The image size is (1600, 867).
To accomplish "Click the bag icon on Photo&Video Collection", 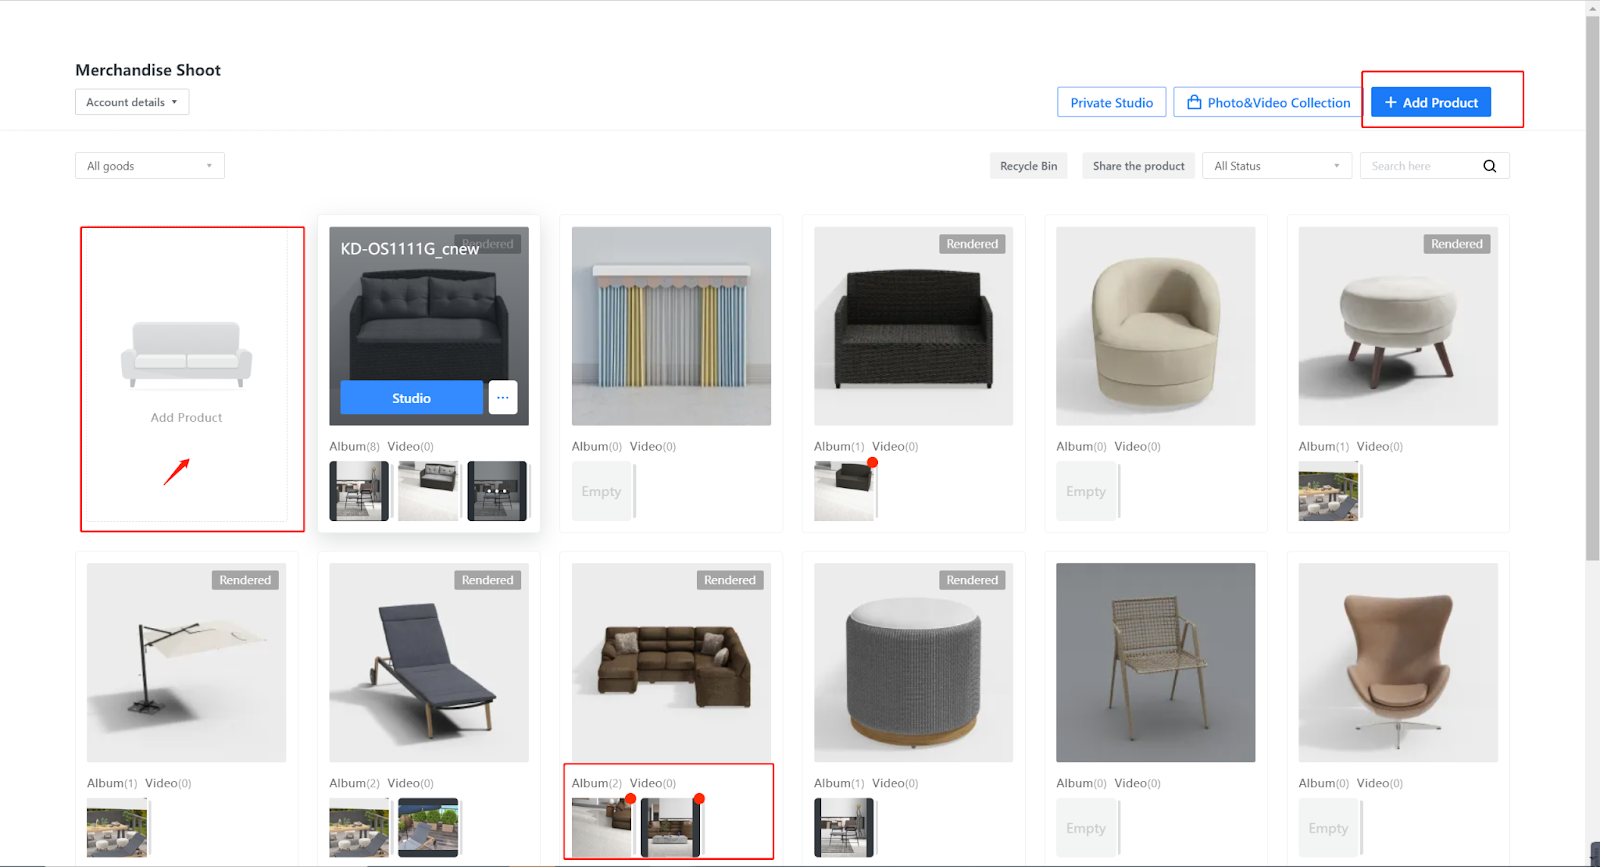I will [1194, 103].
